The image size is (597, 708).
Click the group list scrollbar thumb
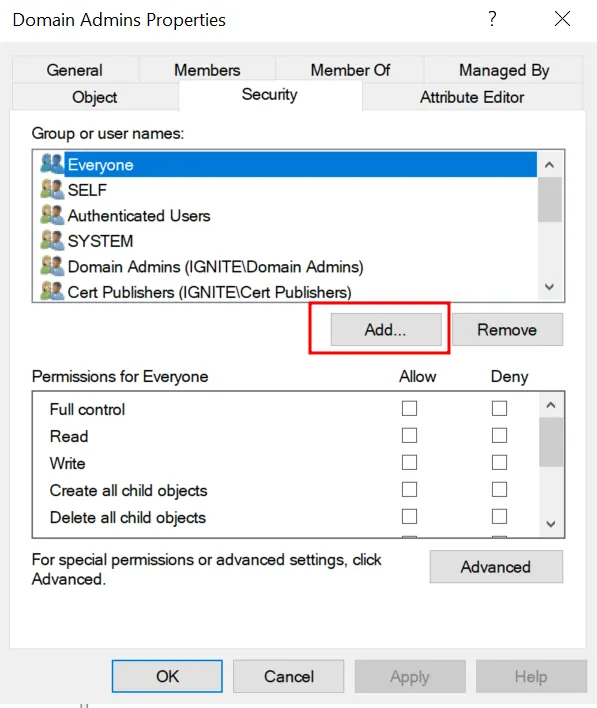coord(550,200)
